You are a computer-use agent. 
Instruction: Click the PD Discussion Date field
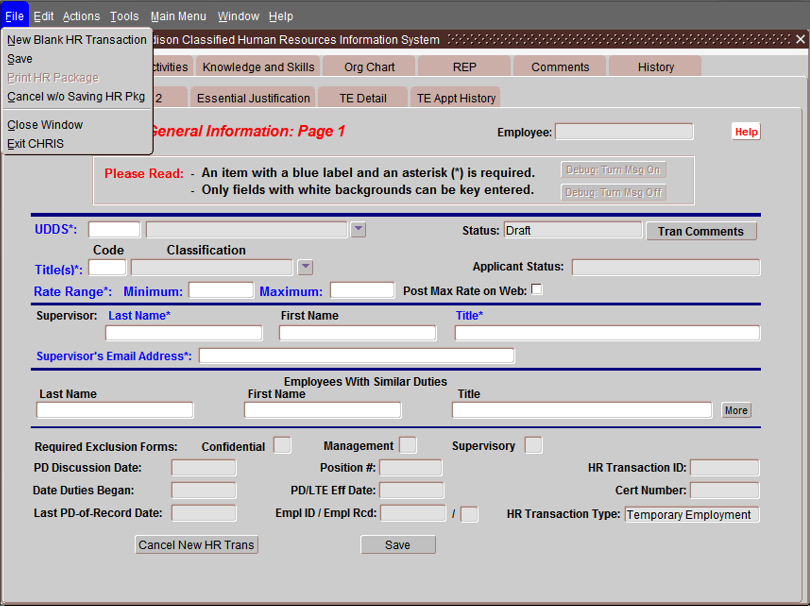coord(204,468)
